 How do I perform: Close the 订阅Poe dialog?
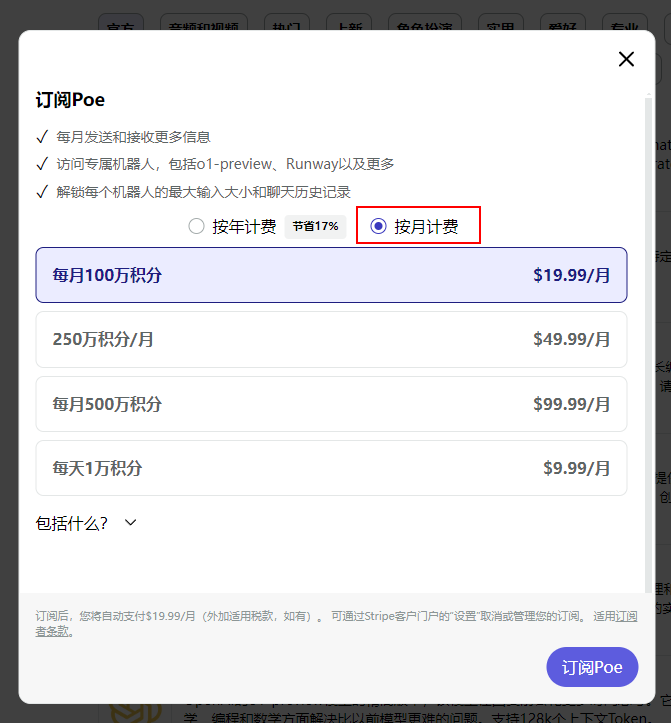[626, 59]
